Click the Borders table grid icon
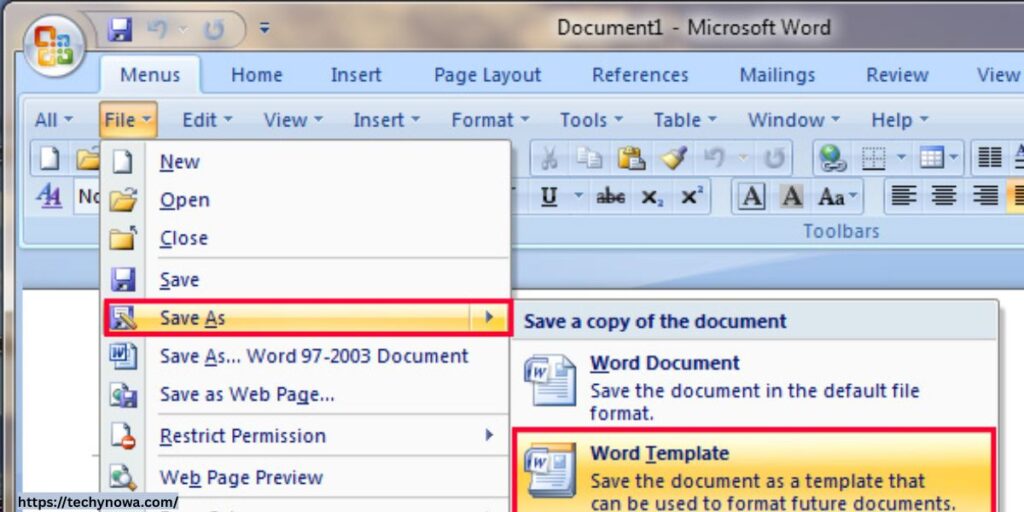The image size is (1024, 512). [873, 158]
